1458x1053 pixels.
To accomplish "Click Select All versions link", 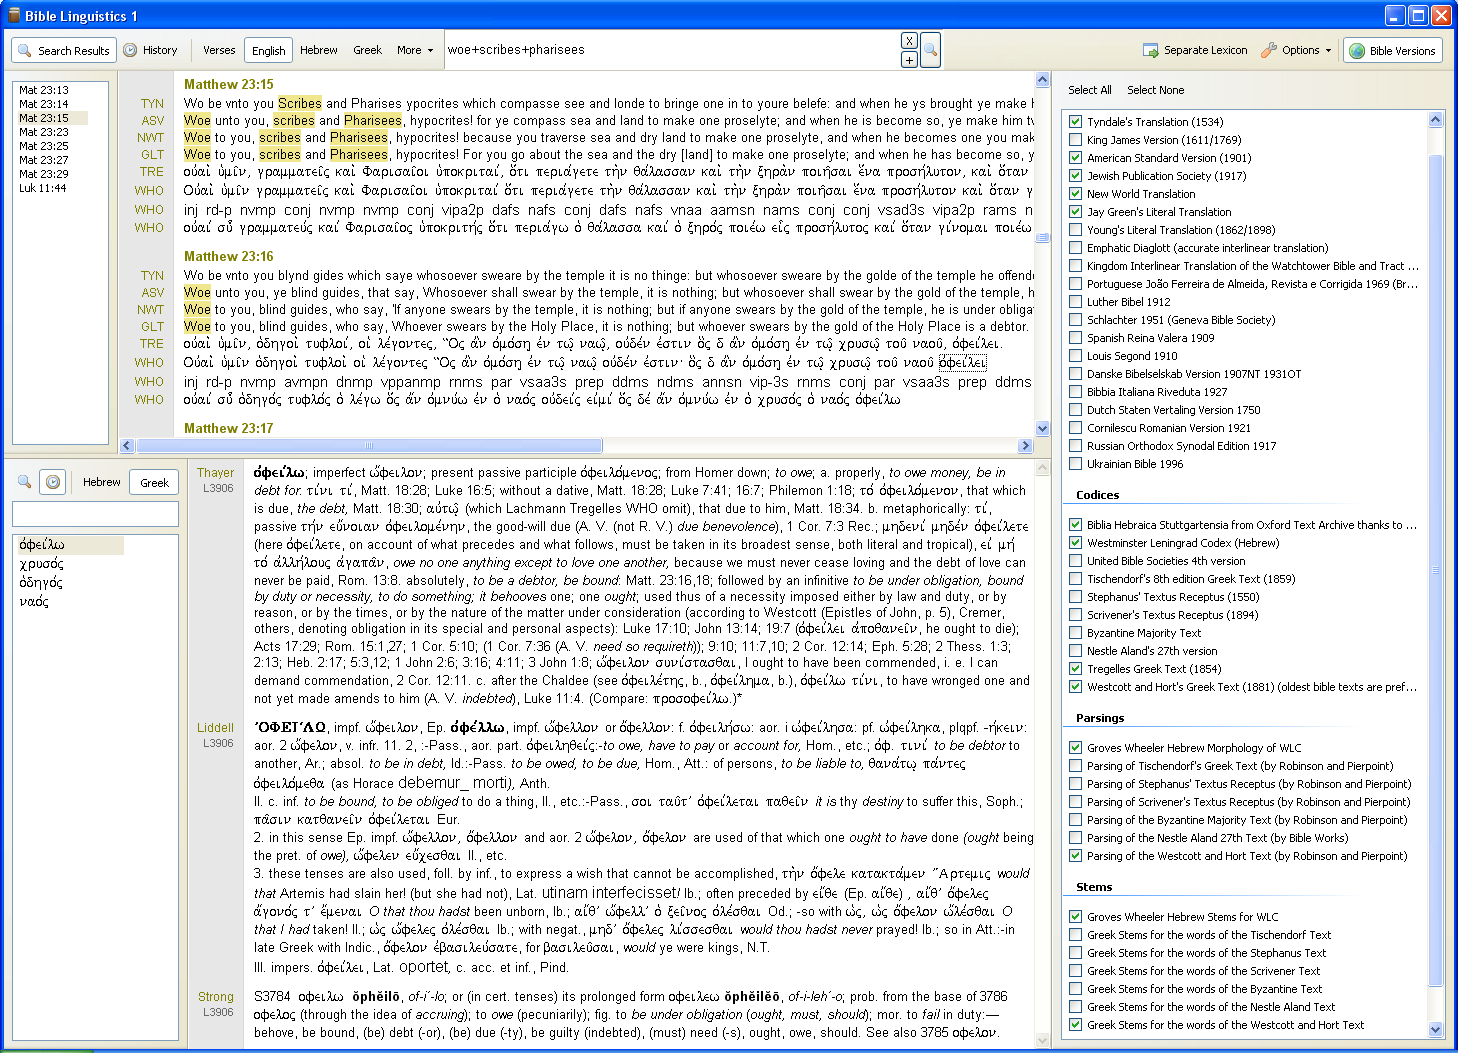I will [1089, 90].
